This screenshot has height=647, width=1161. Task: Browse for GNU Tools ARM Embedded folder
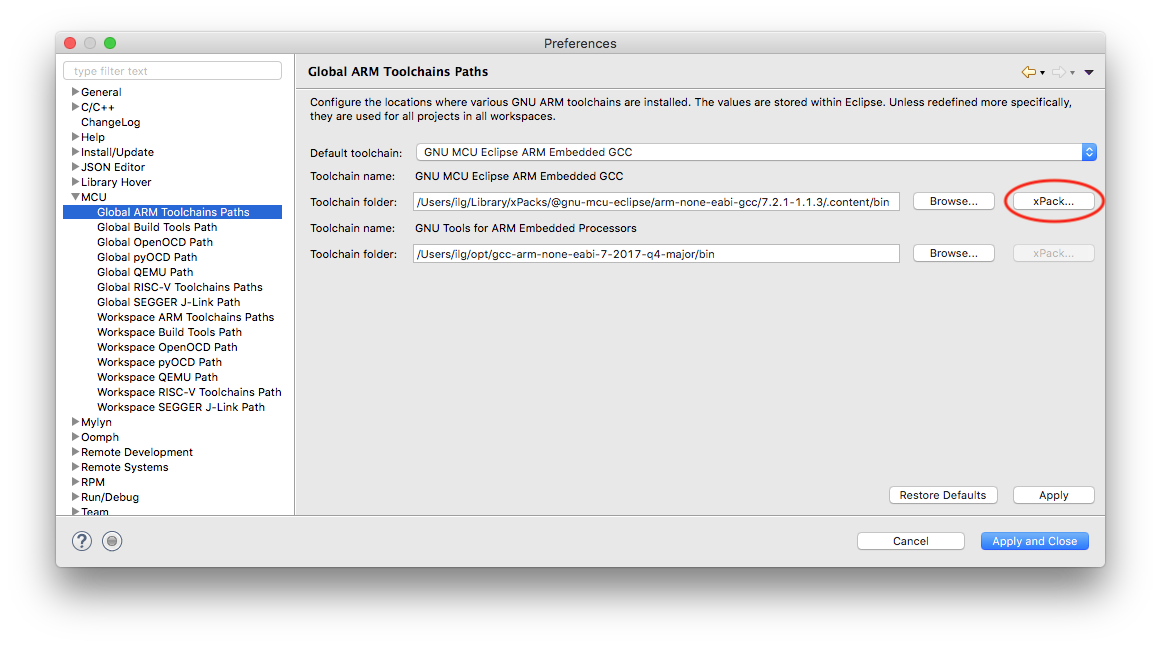(x=954, y=253)
